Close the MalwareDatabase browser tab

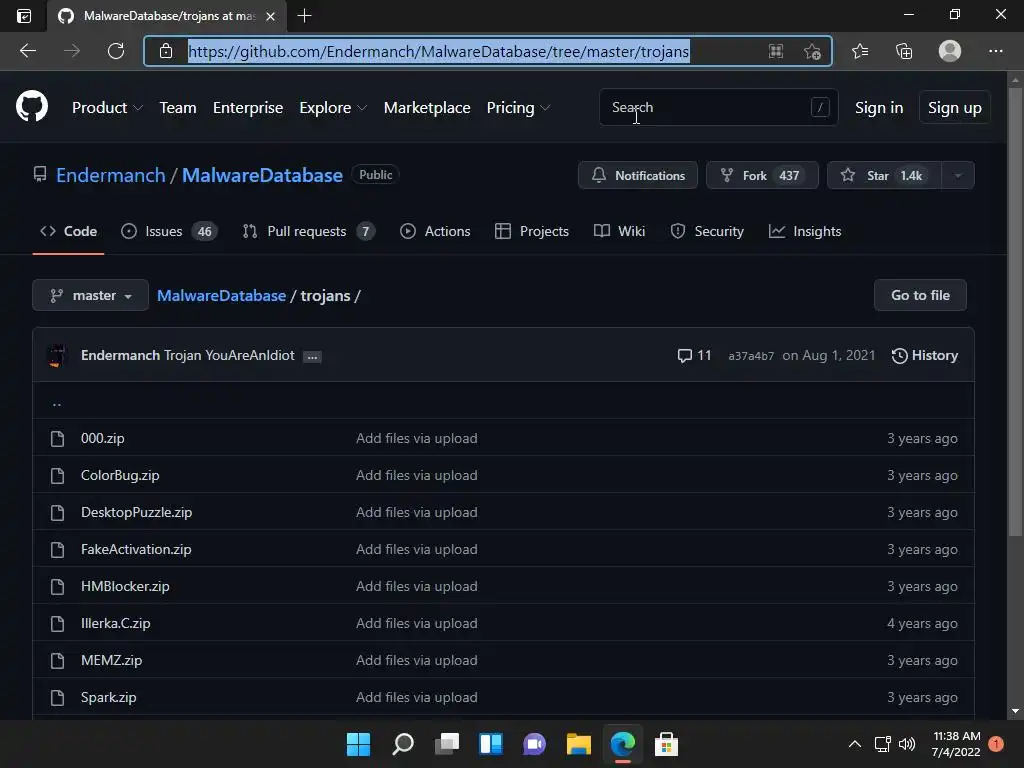click(x=270, y=16)
